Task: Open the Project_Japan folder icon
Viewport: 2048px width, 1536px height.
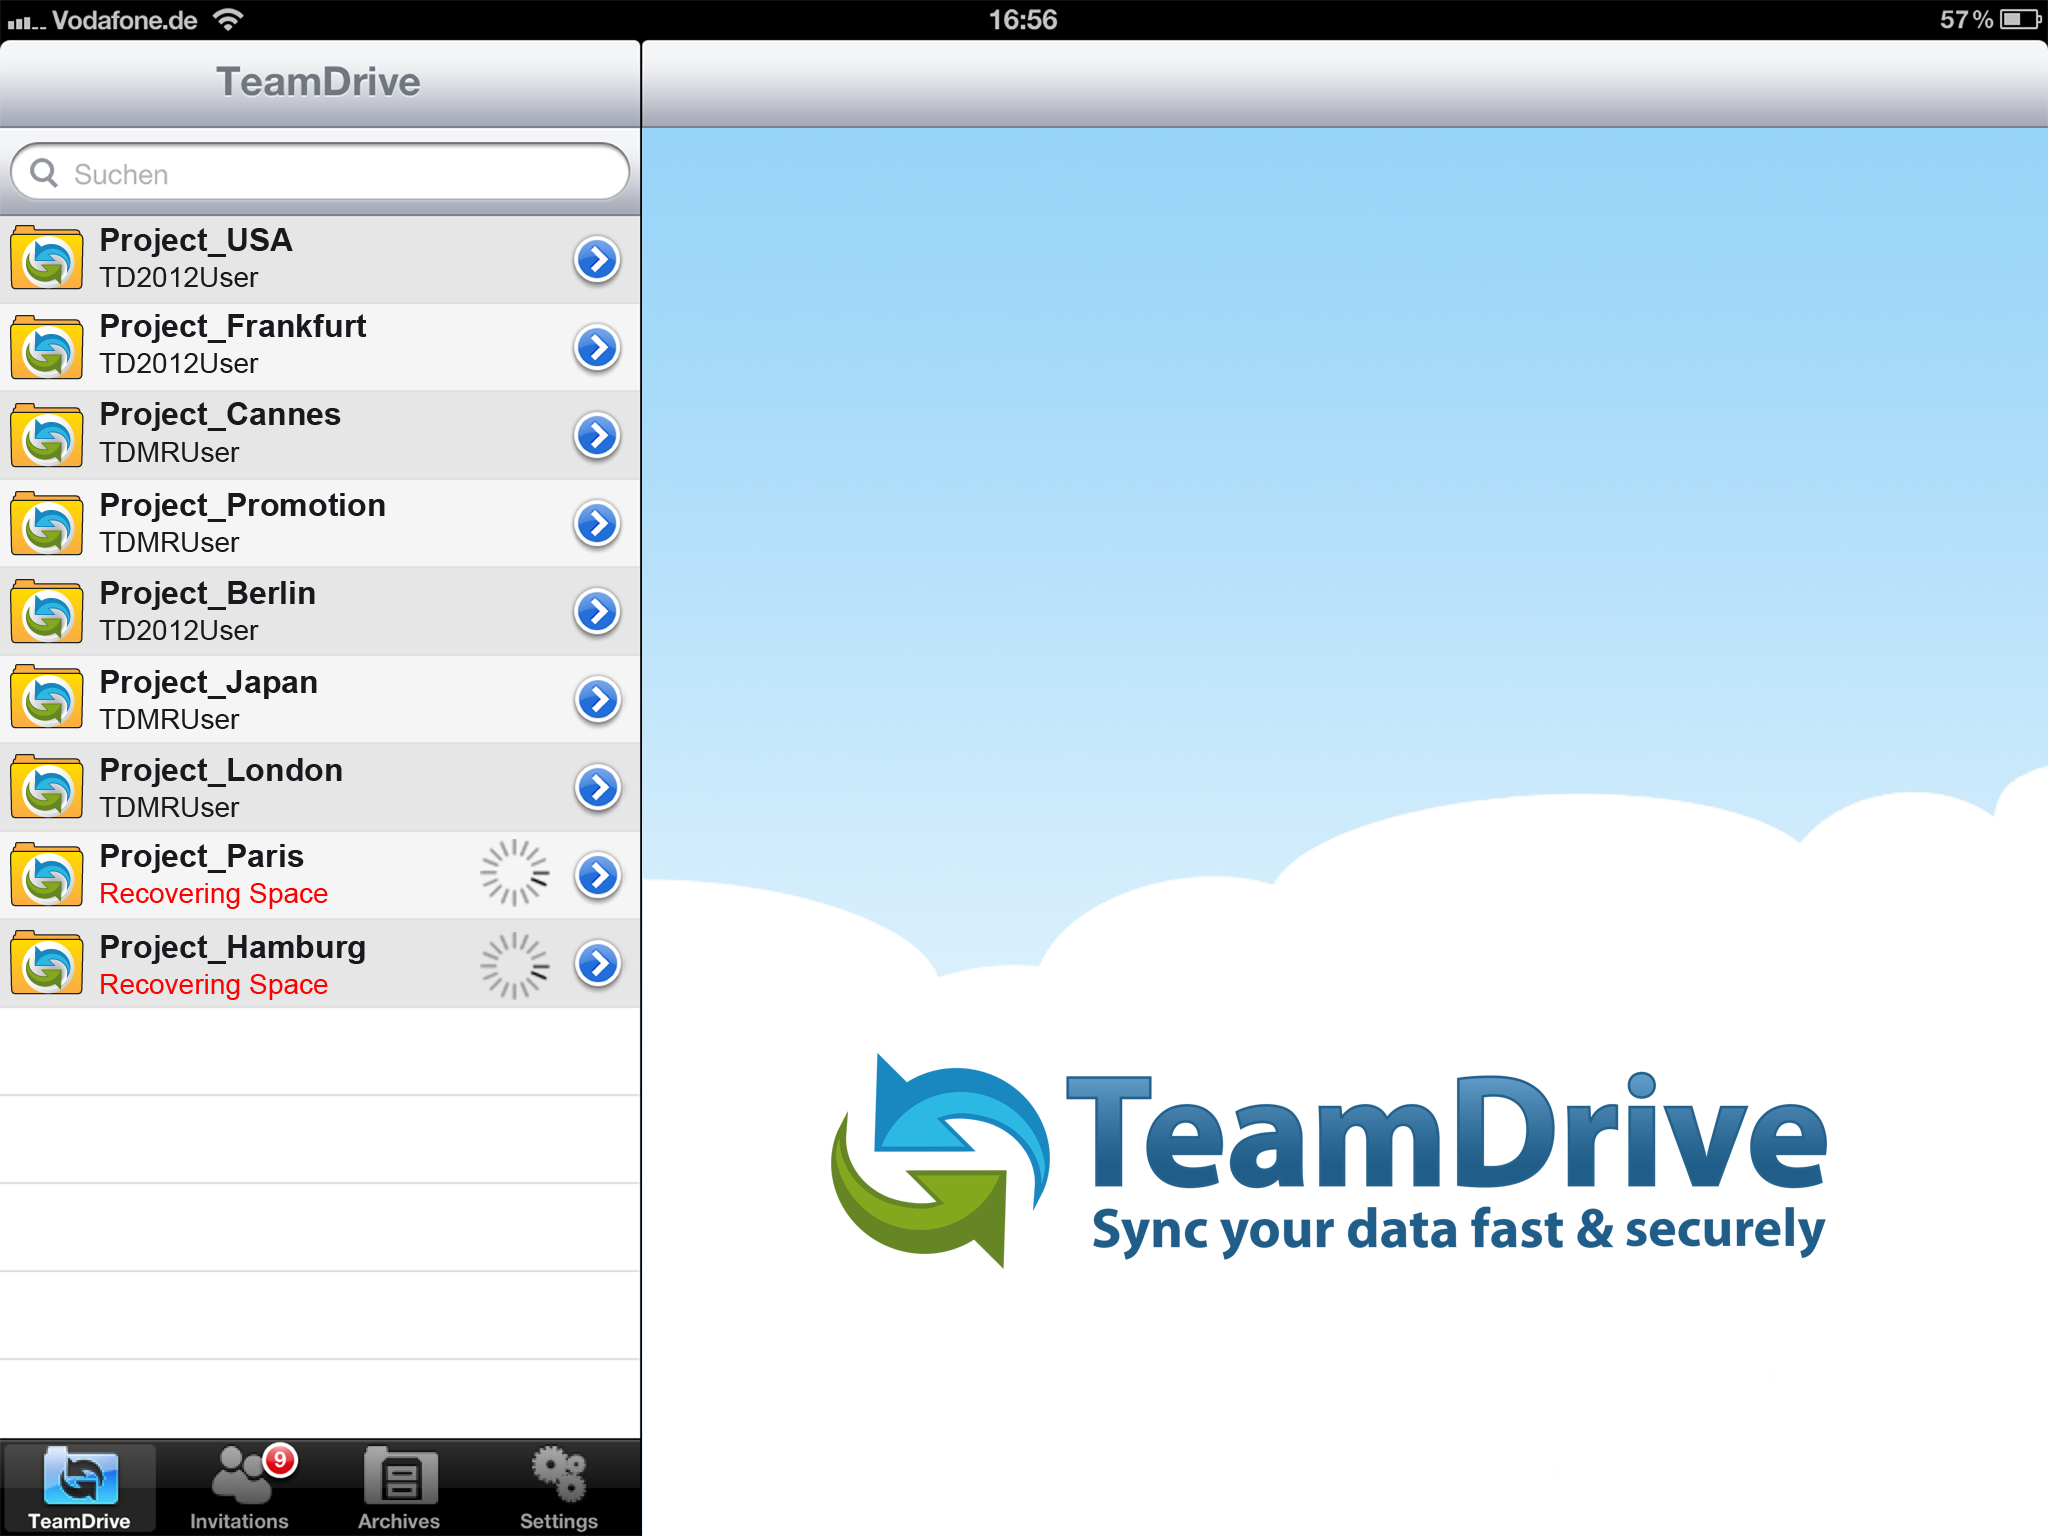Action: (47, 699)
